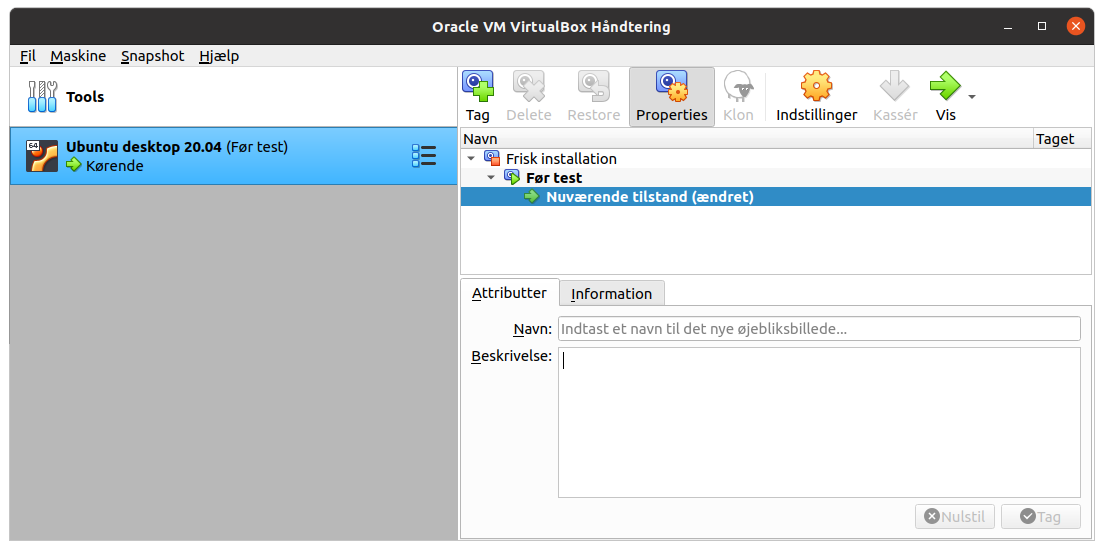Switch to the Information tab
Screen dimensions: 1104x550
[611, 294]
